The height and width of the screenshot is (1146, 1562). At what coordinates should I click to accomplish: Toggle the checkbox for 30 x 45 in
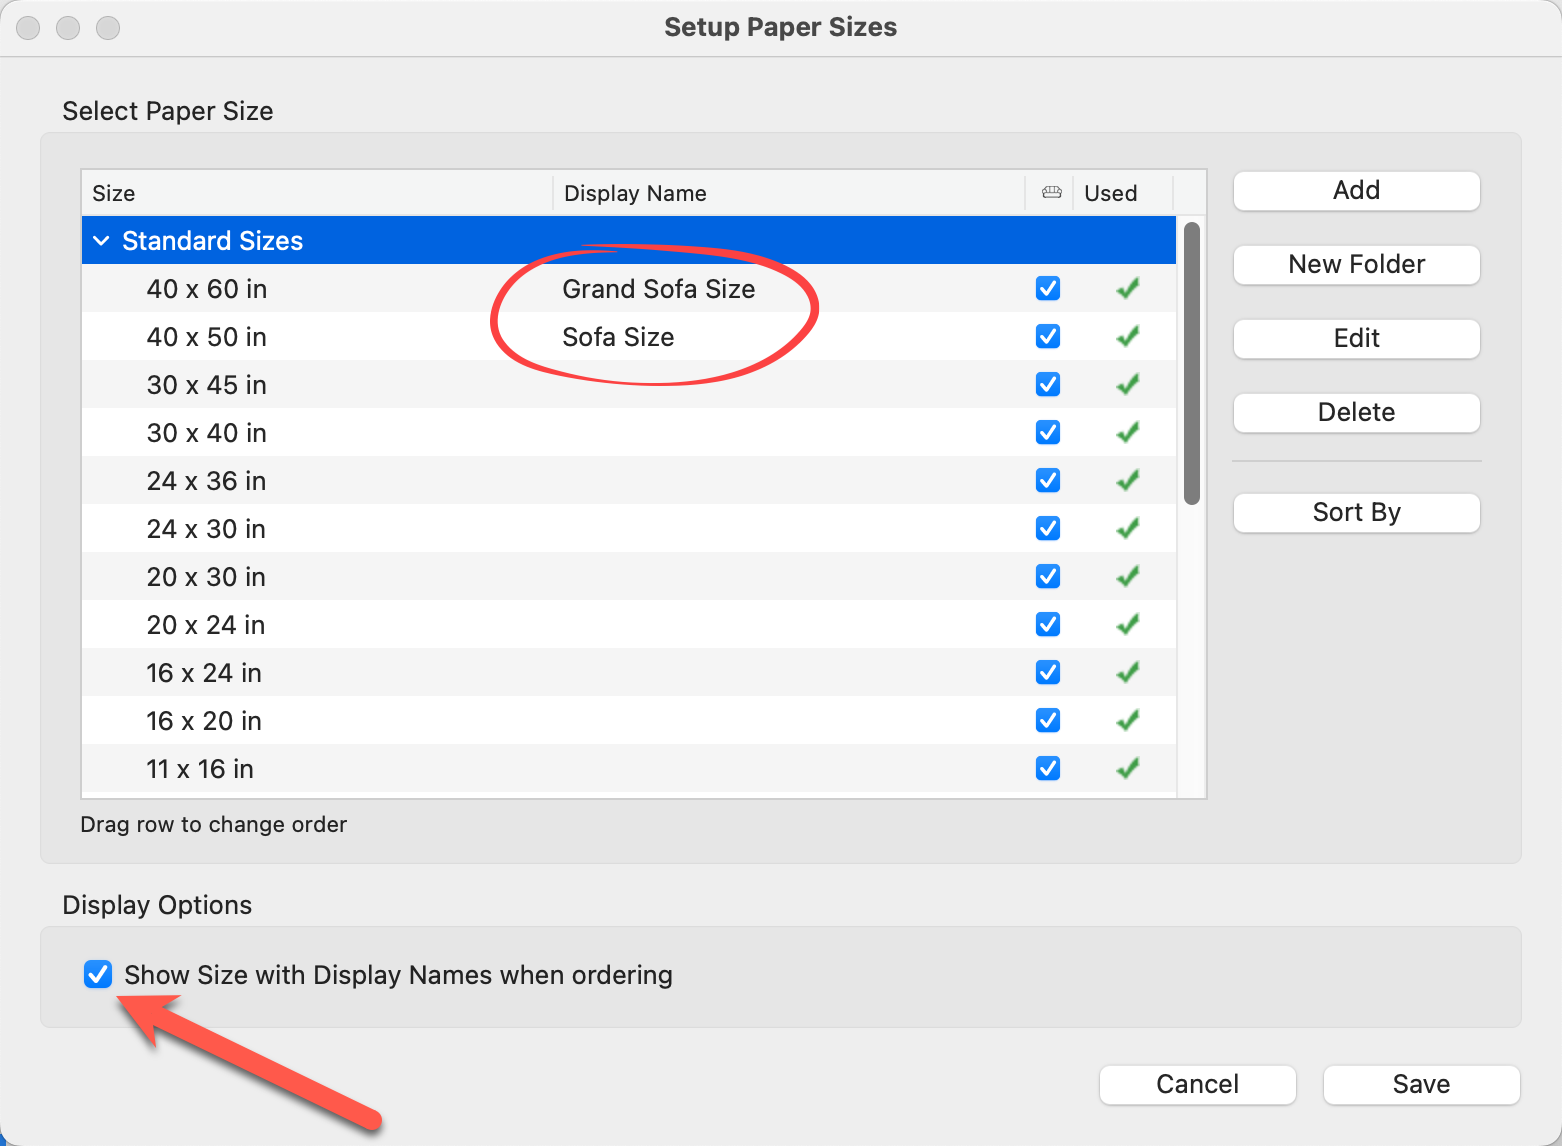[1048, 385]
